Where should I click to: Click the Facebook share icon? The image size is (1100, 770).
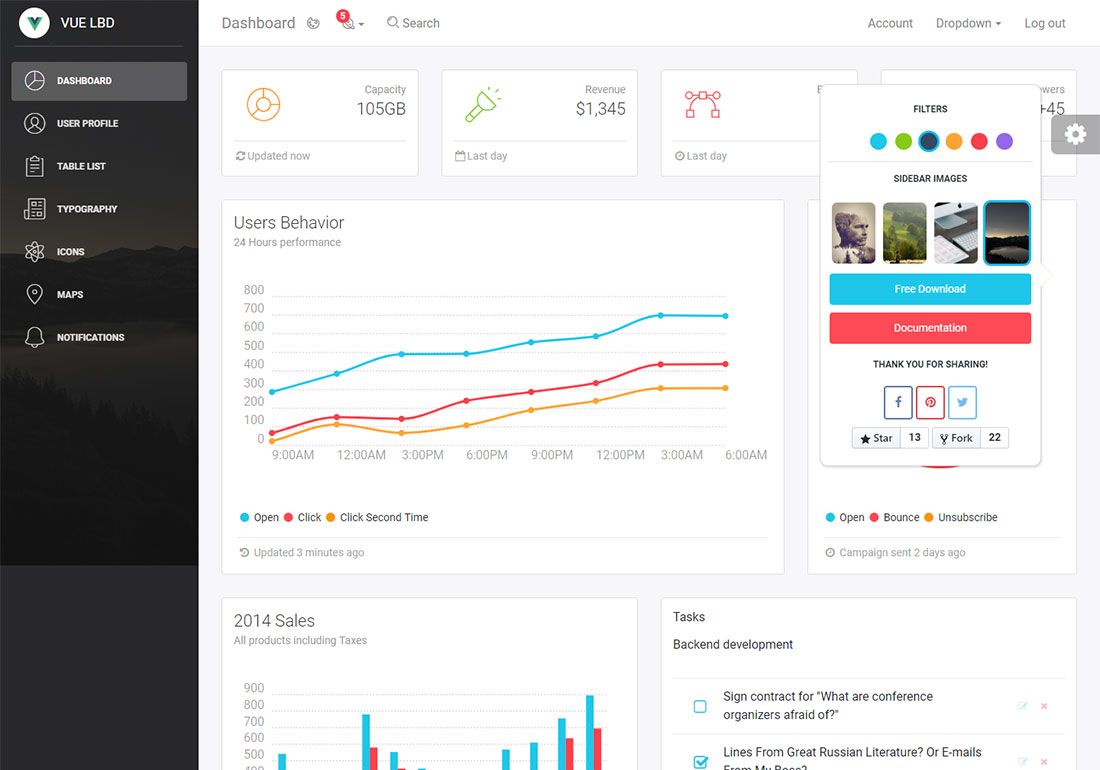point(898,402)
